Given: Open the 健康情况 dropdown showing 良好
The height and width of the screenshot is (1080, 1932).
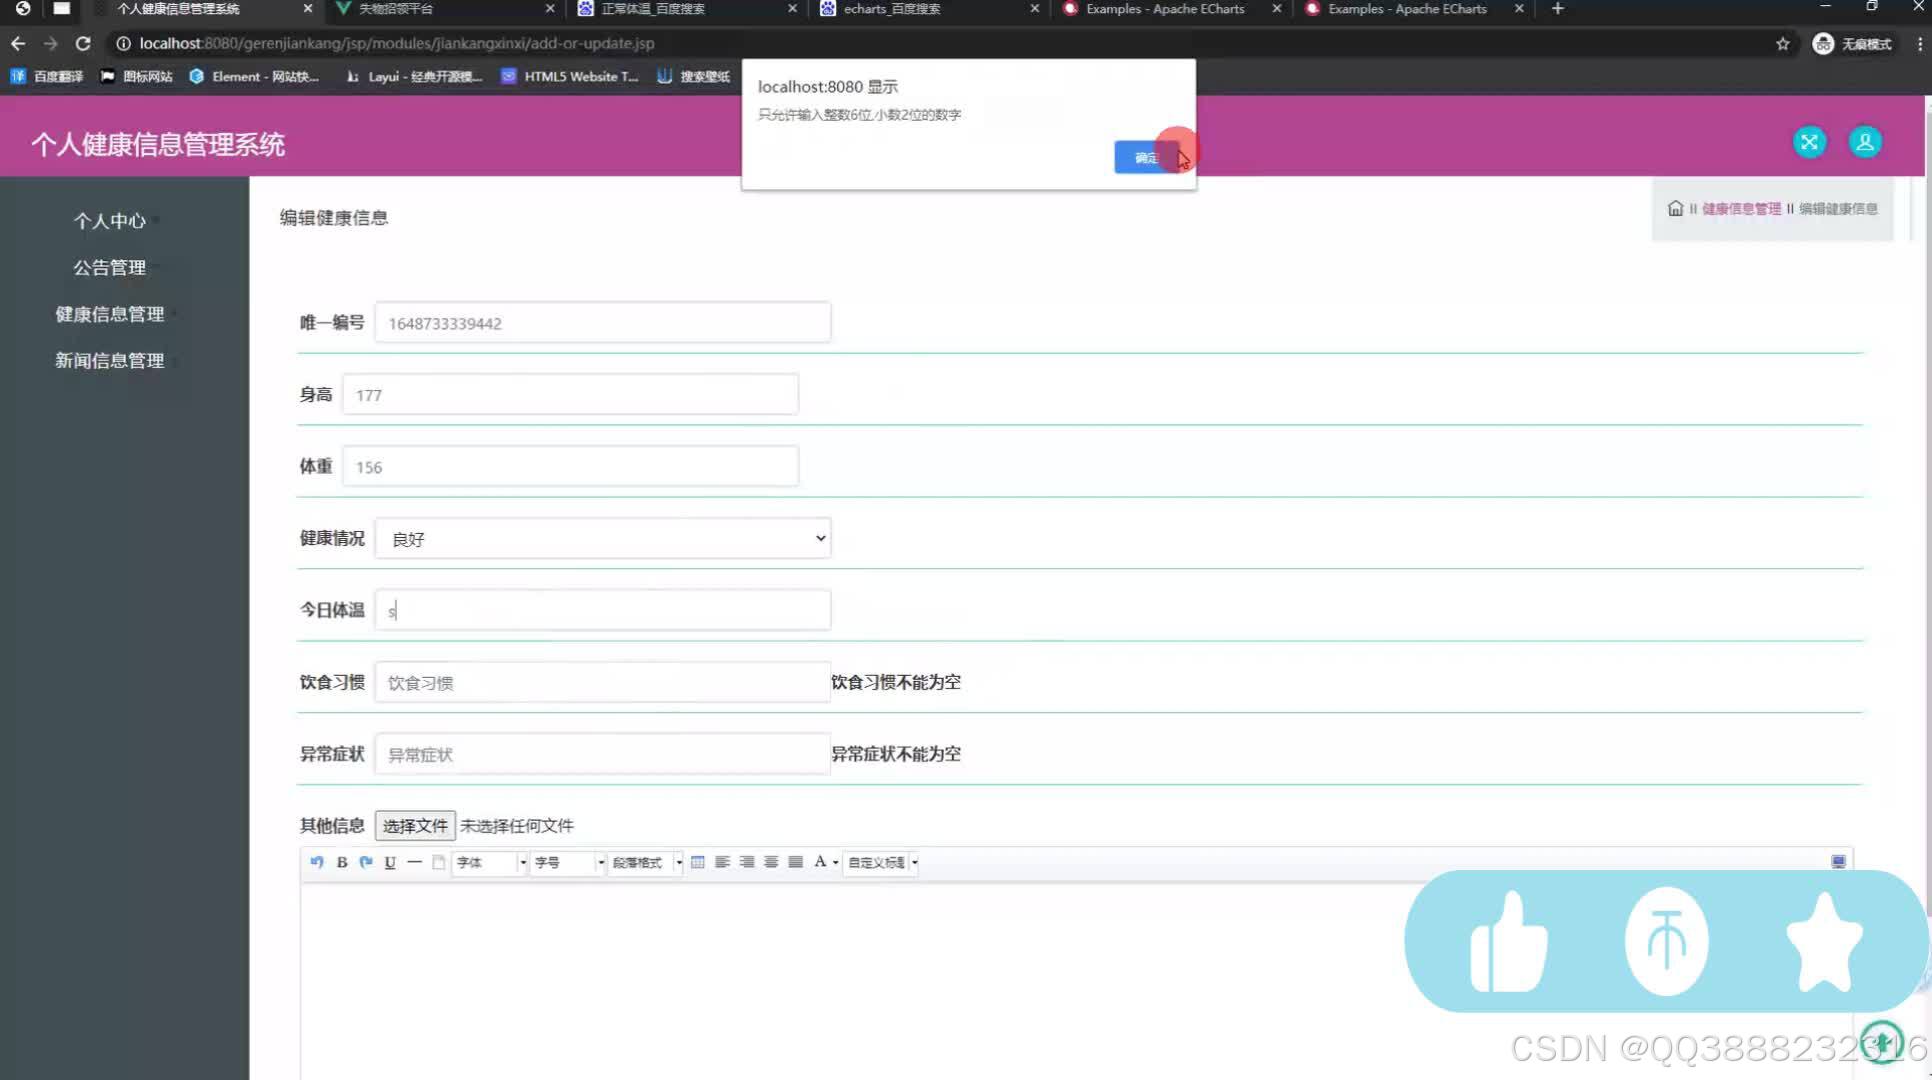Looking at the screenshot, I should tap(603, 538).
